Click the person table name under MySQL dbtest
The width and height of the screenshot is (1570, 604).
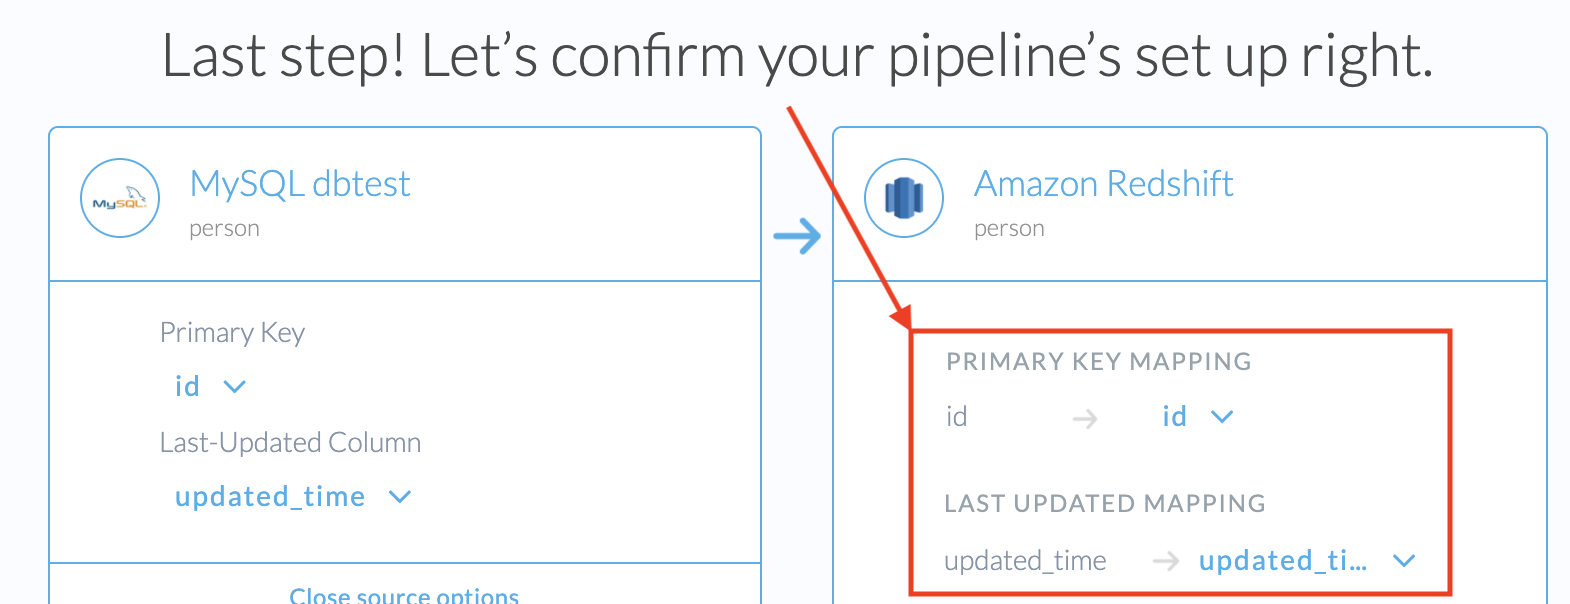pos(224,229)
